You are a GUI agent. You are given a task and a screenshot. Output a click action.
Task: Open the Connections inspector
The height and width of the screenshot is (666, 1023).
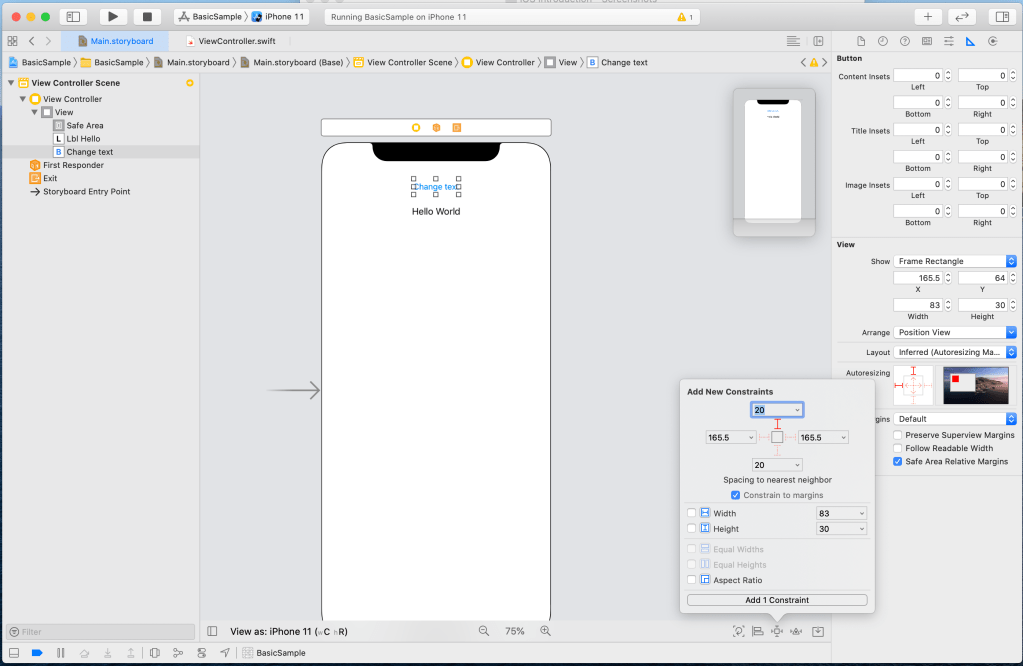[x=992, y=41]
